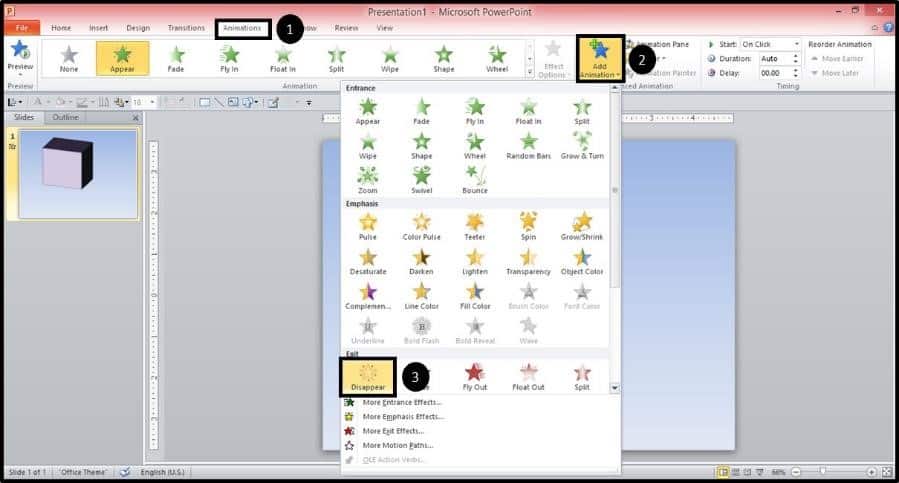Open More Emphasis Effects dialog
The height and width of the screenshot is (483, 899).
[x=403, y=416]
